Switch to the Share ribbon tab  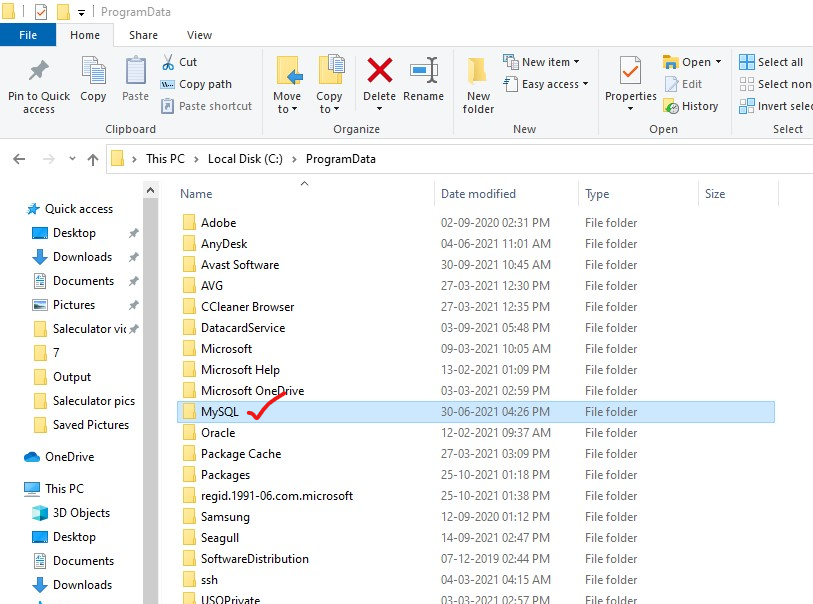point(144,35)
